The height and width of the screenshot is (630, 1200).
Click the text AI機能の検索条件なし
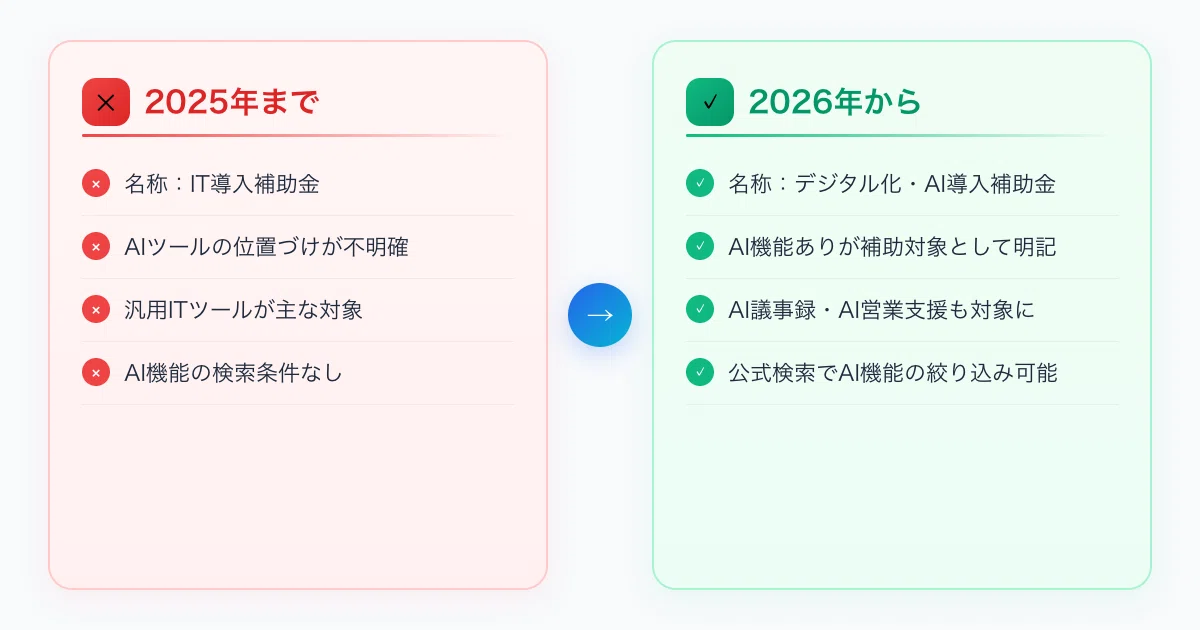[233, 373]
